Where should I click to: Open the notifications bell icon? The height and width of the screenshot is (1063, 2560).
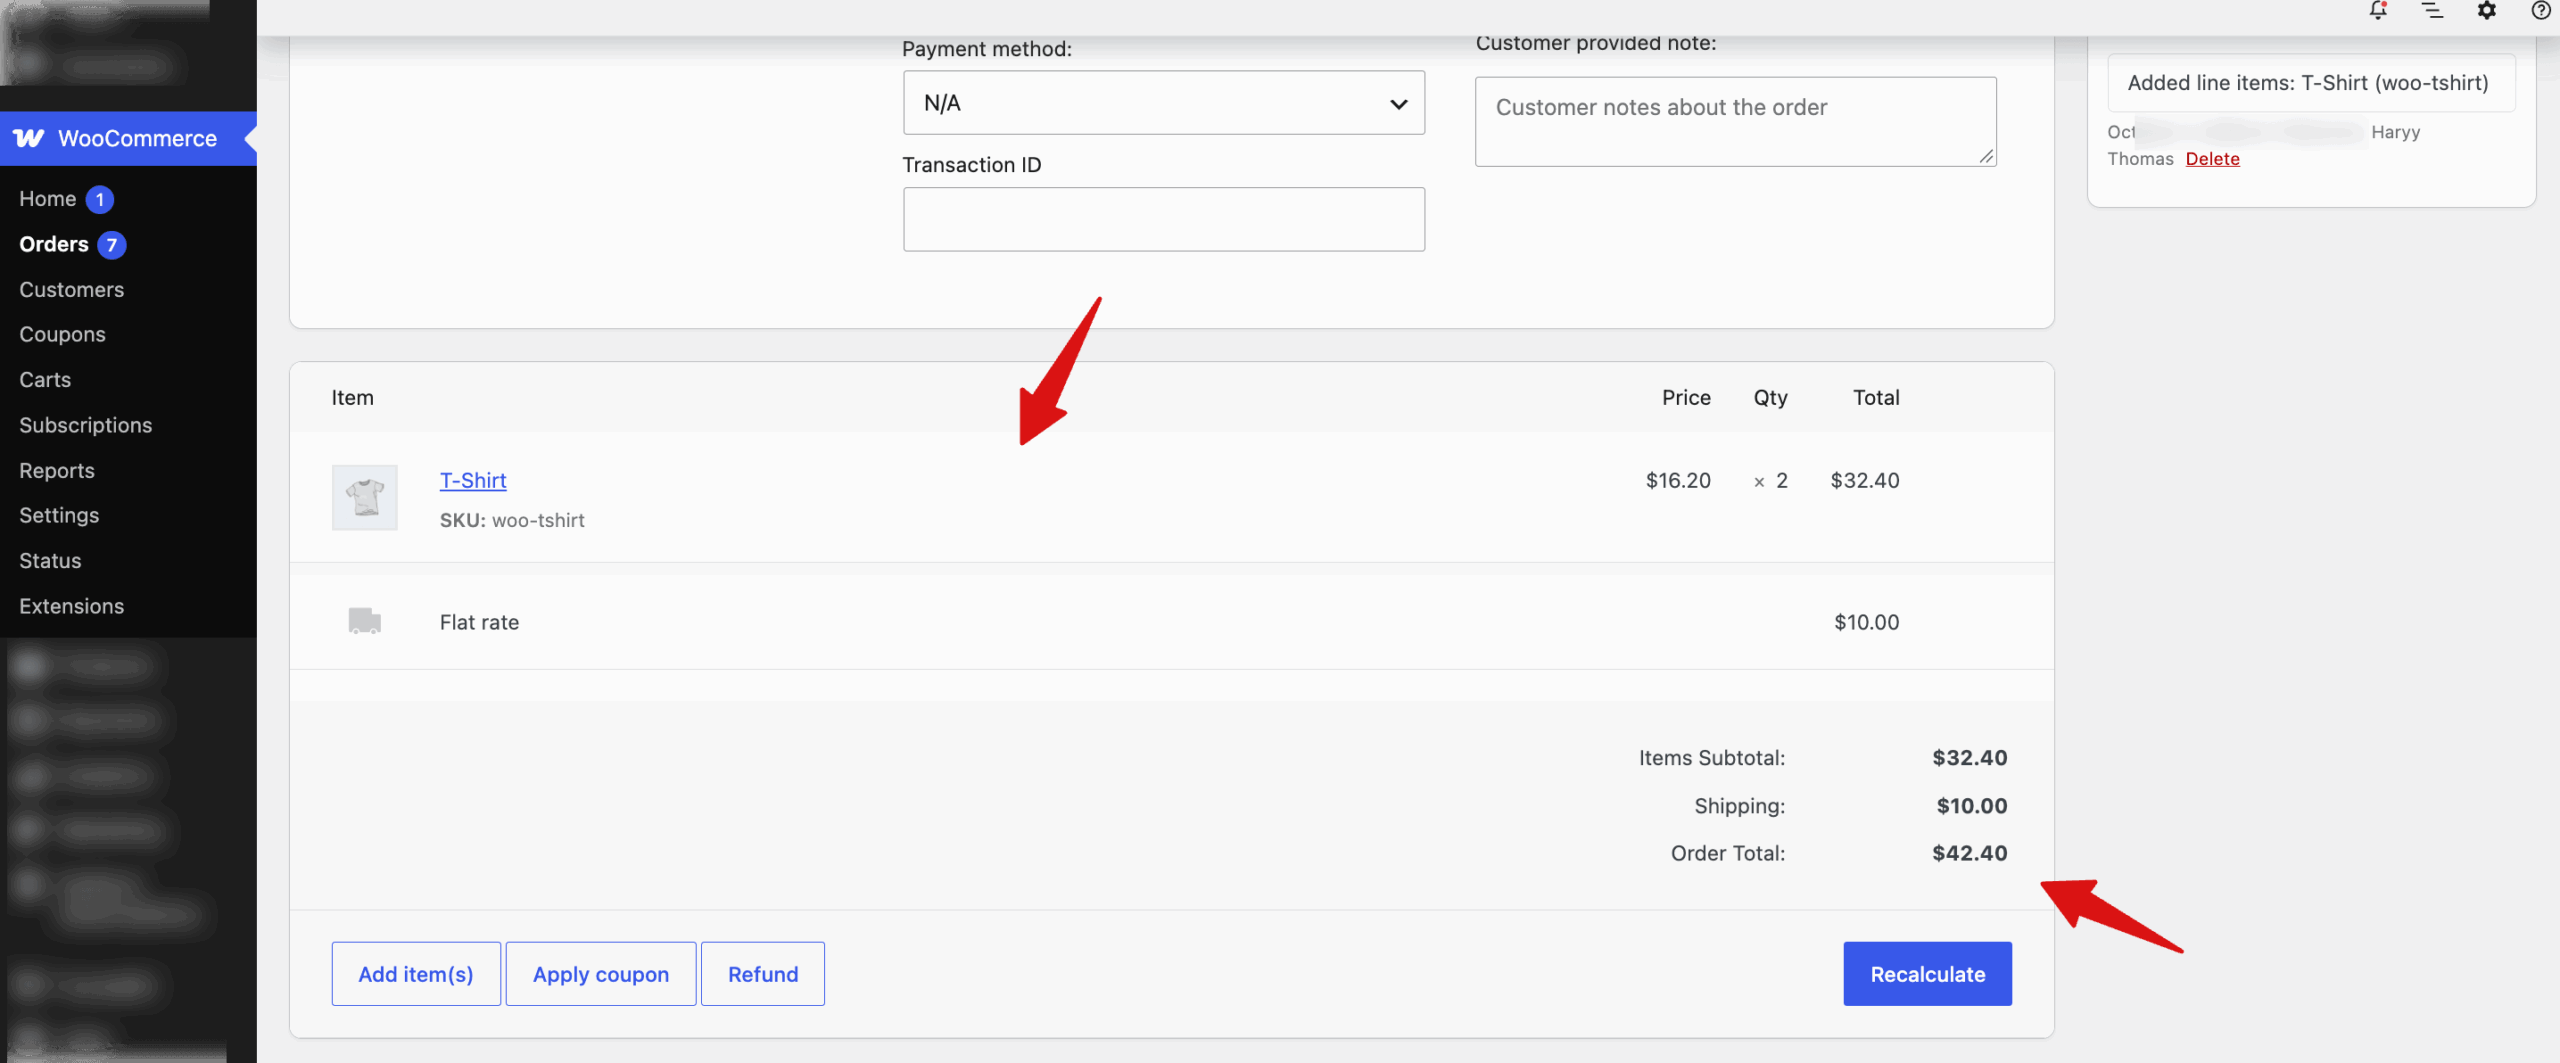[x=2378, y=11]
